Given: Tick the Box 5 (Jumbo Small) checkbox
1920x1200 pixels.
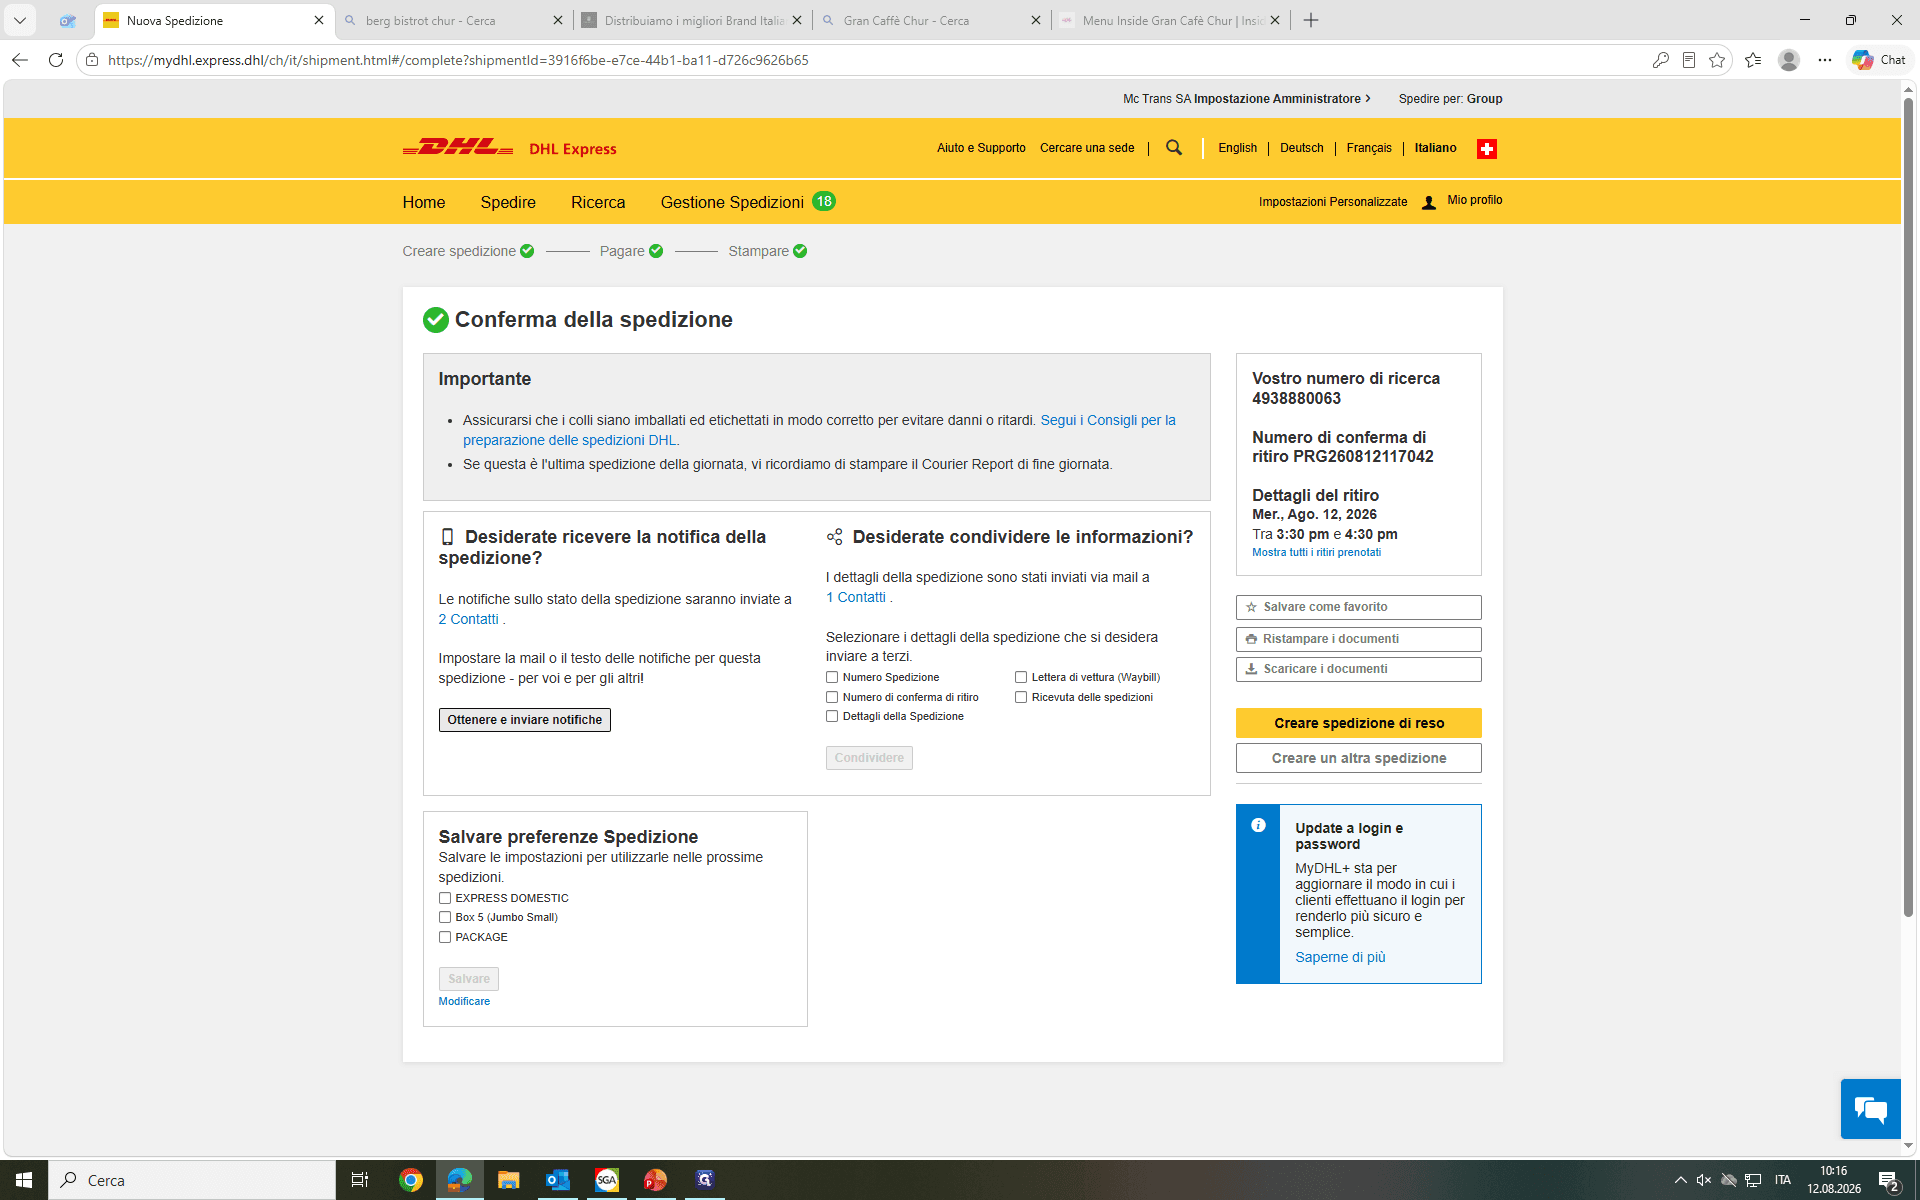Looking at the screenshot, I should coord(445,917).
